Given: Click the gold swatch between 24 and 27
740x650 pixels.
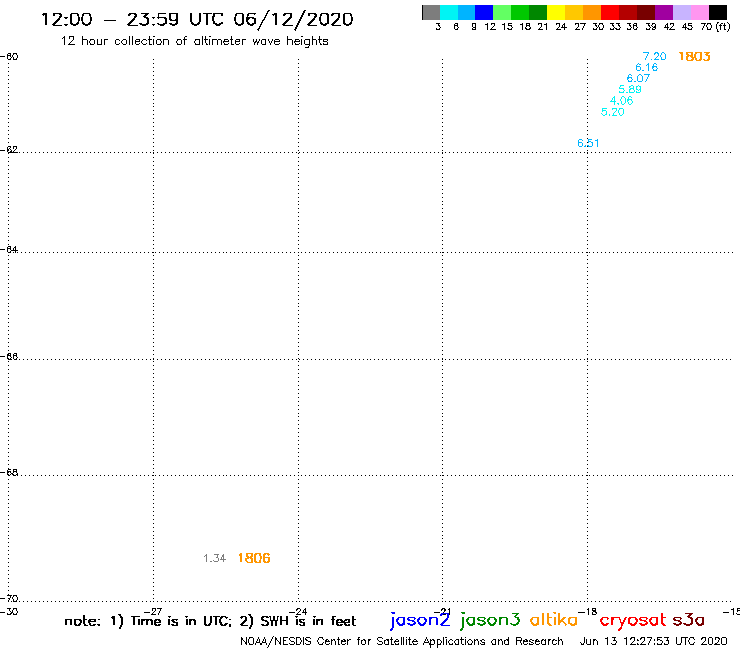Looking at the screenshot, I should [574, 12].
